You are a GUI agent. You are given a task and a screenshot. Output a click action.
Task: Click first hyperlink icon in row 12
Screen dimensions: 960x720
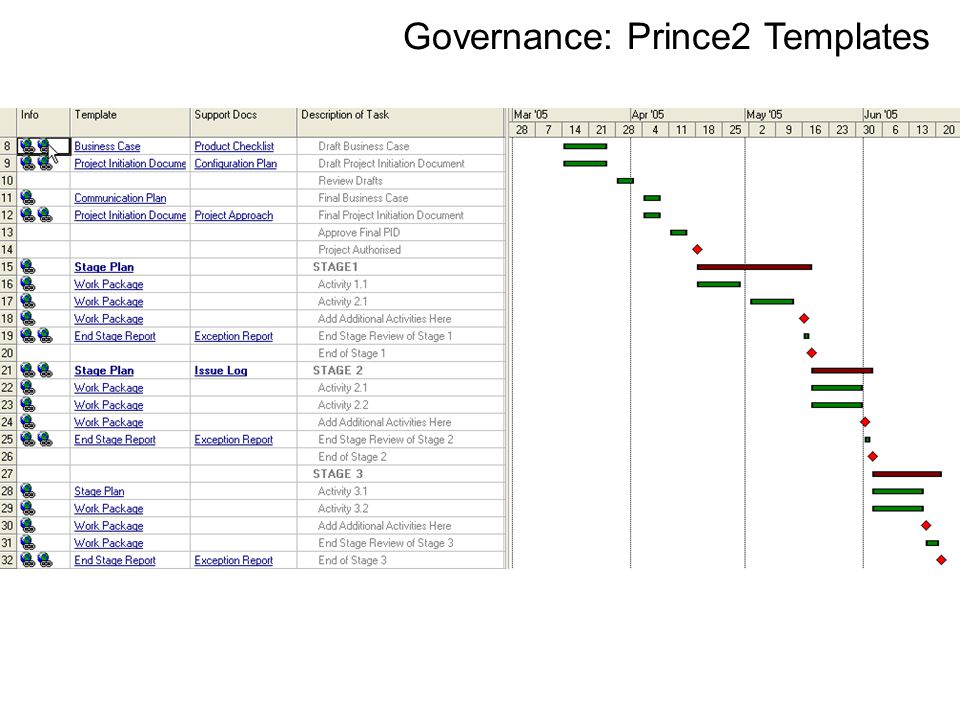[28, 215]
